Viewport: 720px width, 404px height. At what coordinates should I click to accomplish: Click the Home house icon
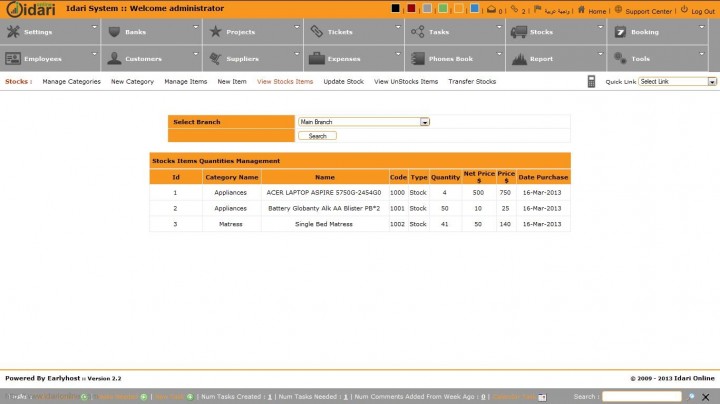point(581,9)
